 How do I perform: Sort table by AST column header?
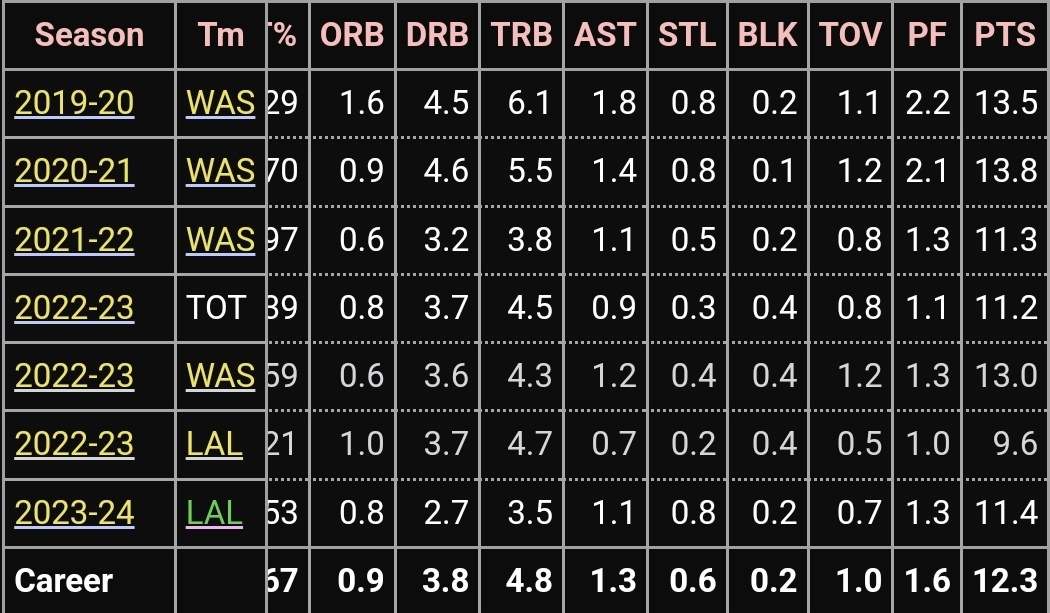[x=605, y=35]
